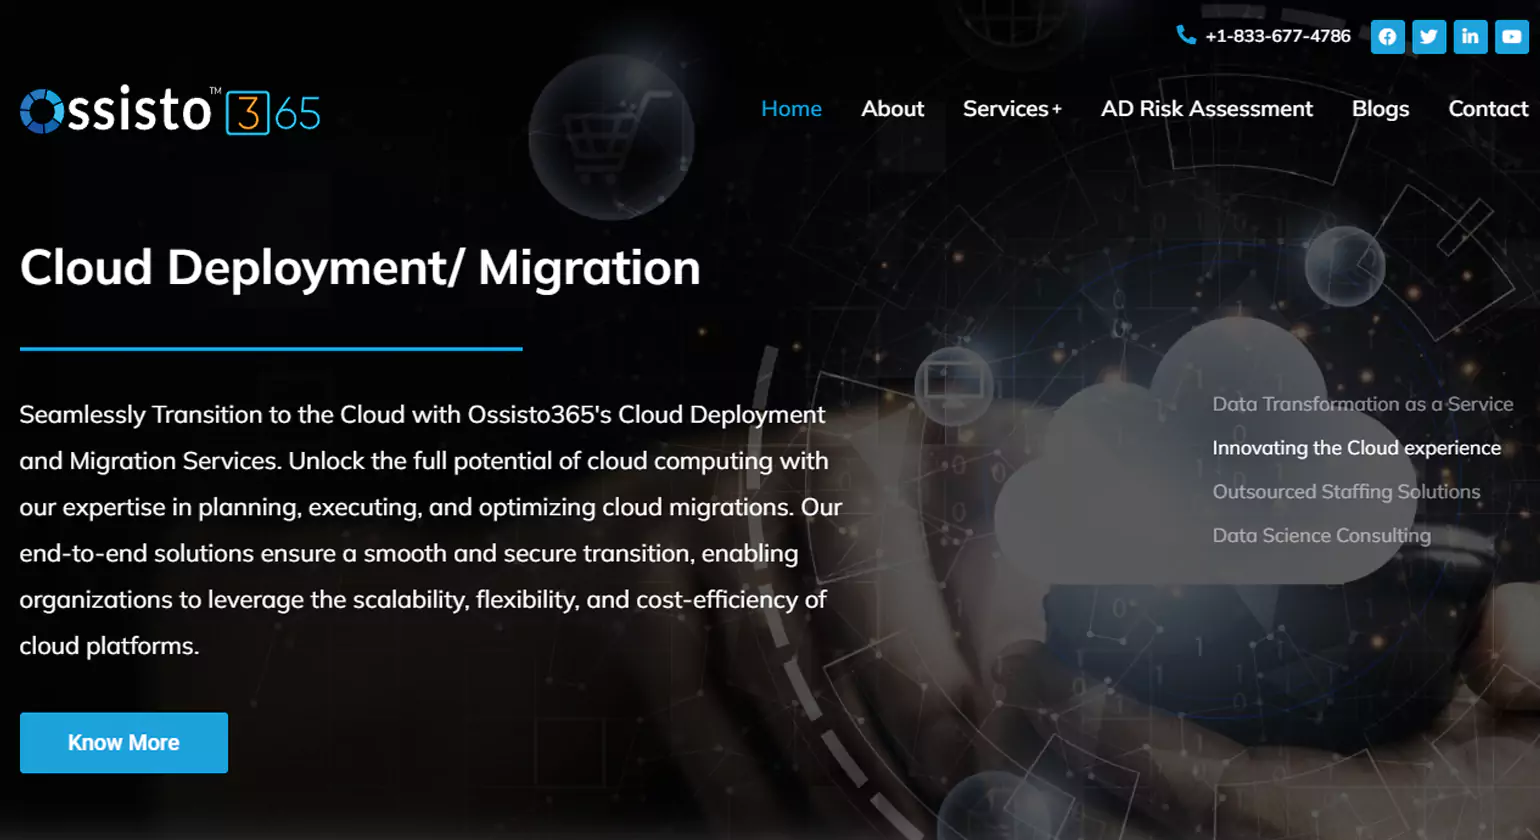
Task: Click the Ossisto 365 logo
Action: tap(170, 111)
